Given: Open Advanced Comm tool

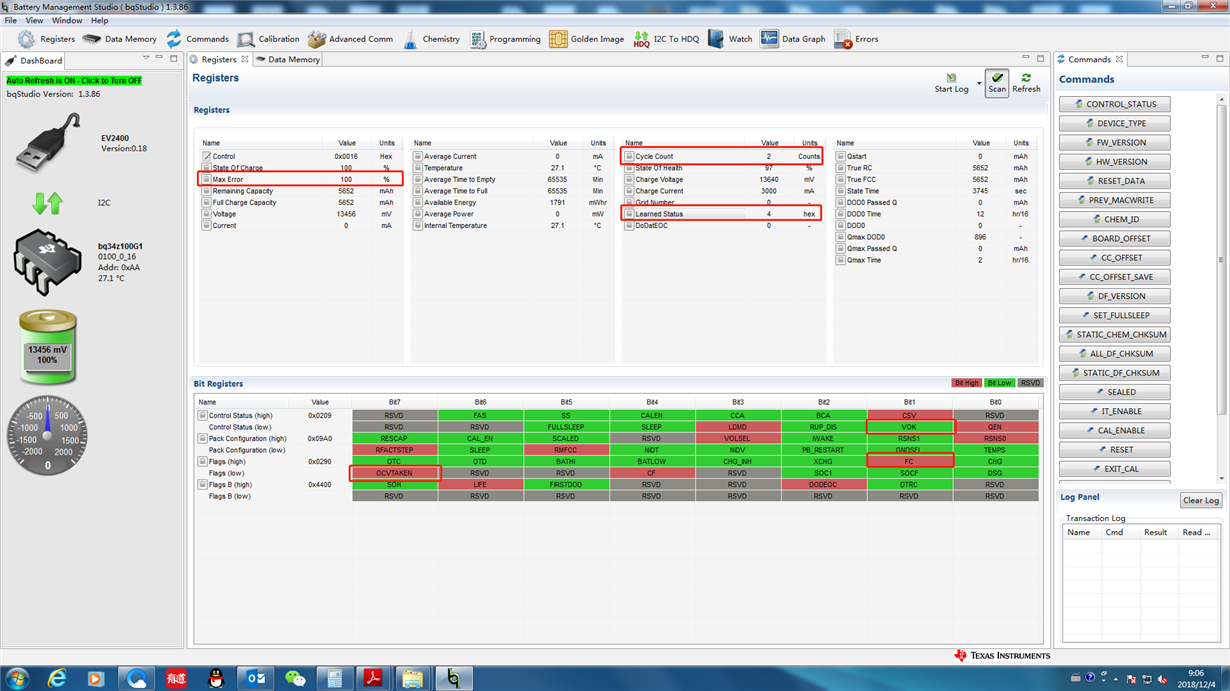Looking at the screenshot, I should (x=350, y=39).
